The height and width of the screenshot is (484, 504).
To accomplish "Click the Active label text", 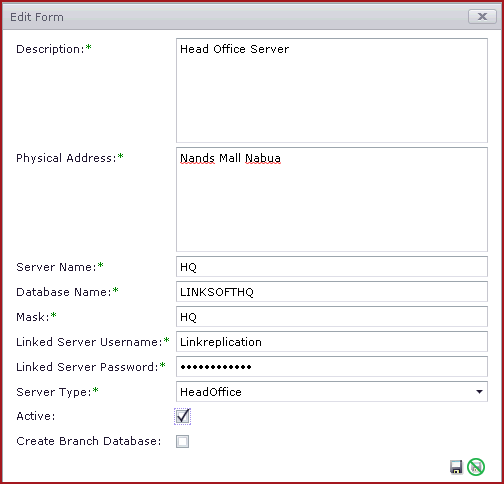I will [36, 416].
